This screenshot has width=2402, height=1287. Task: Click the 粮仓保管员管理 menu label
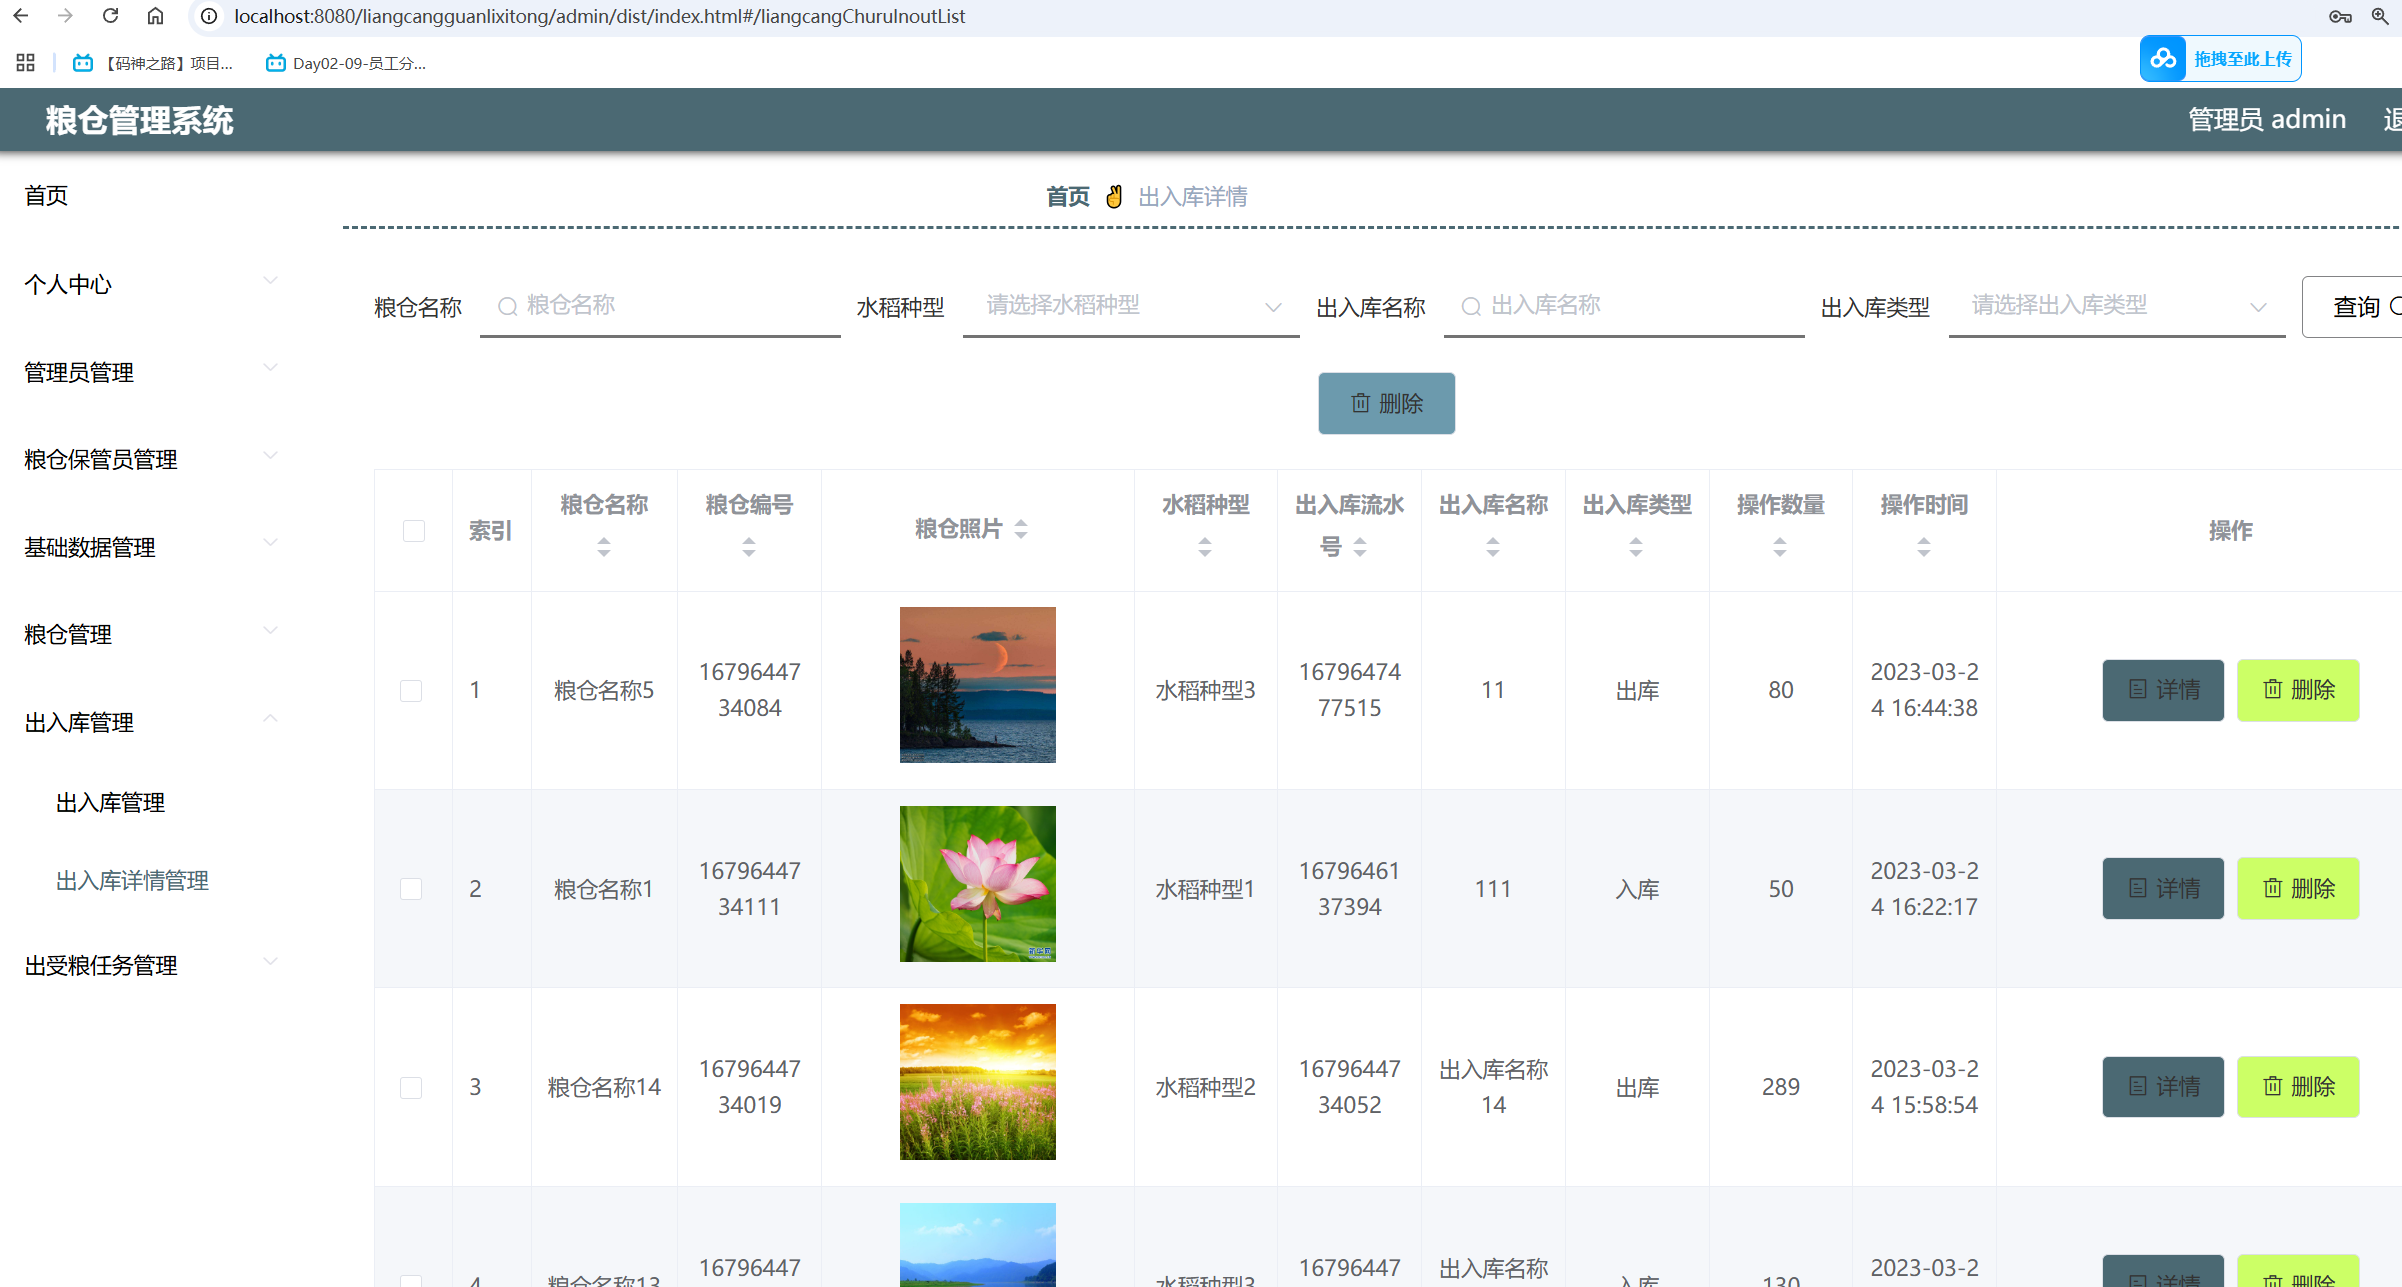[x=101, y=460]
